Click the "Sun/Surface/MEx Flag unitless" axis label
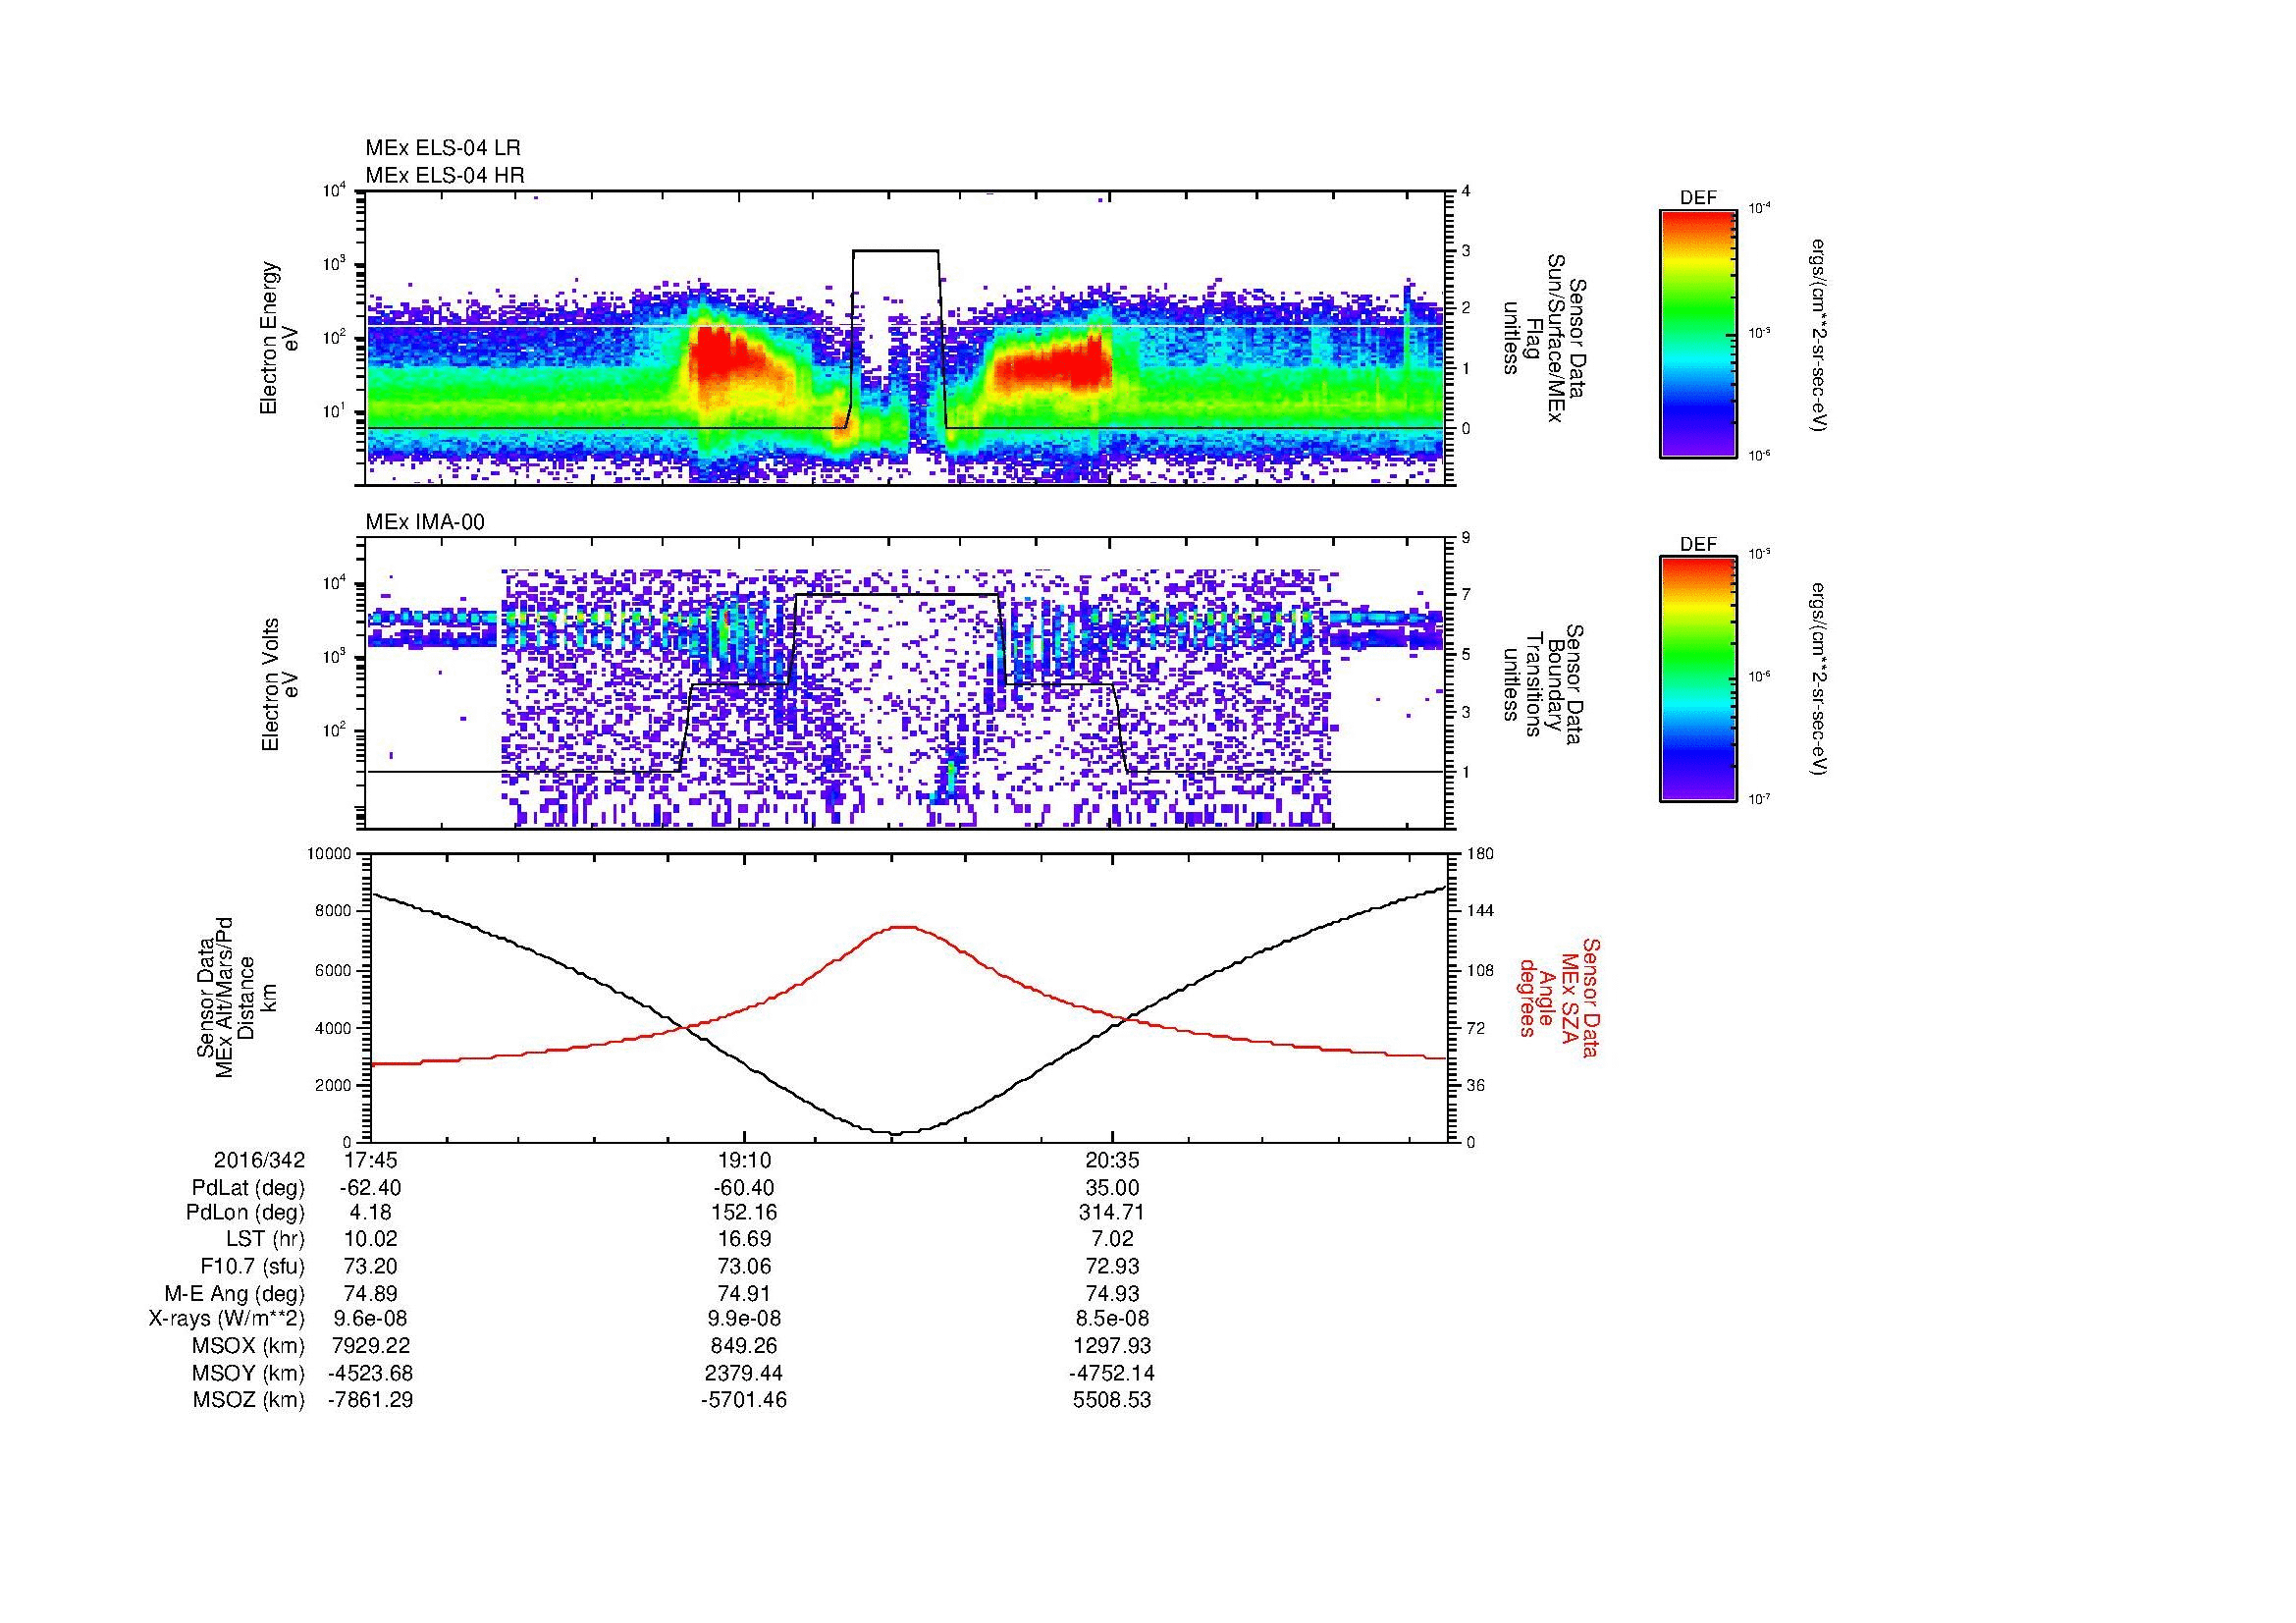Viewport: 2296px width, 1623px height. tap(1540, 338)
